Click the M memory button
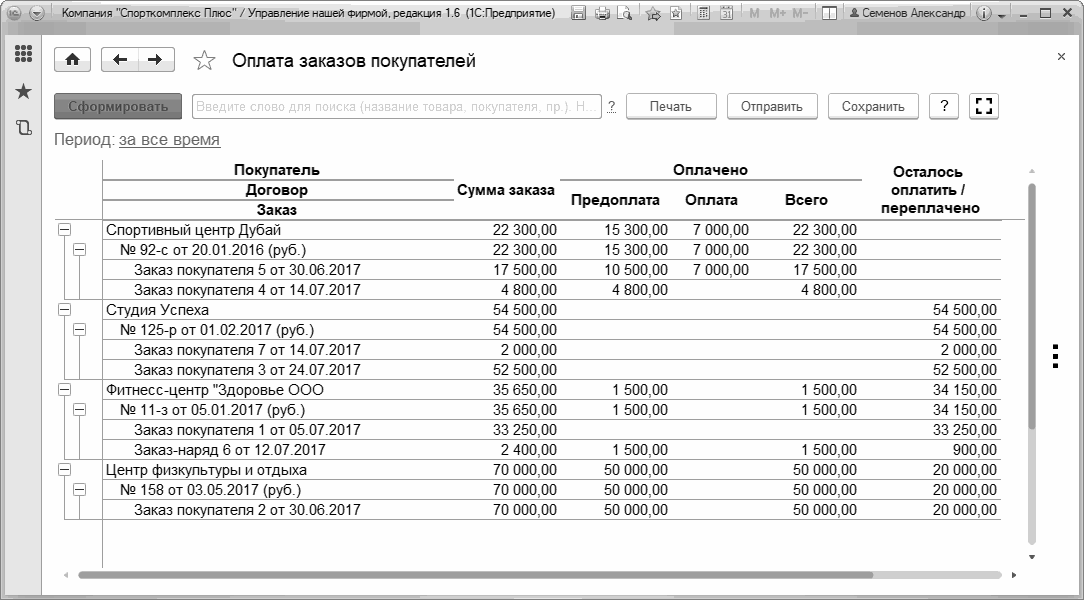Screen dimensions: 1084x600 coord(754,13)
